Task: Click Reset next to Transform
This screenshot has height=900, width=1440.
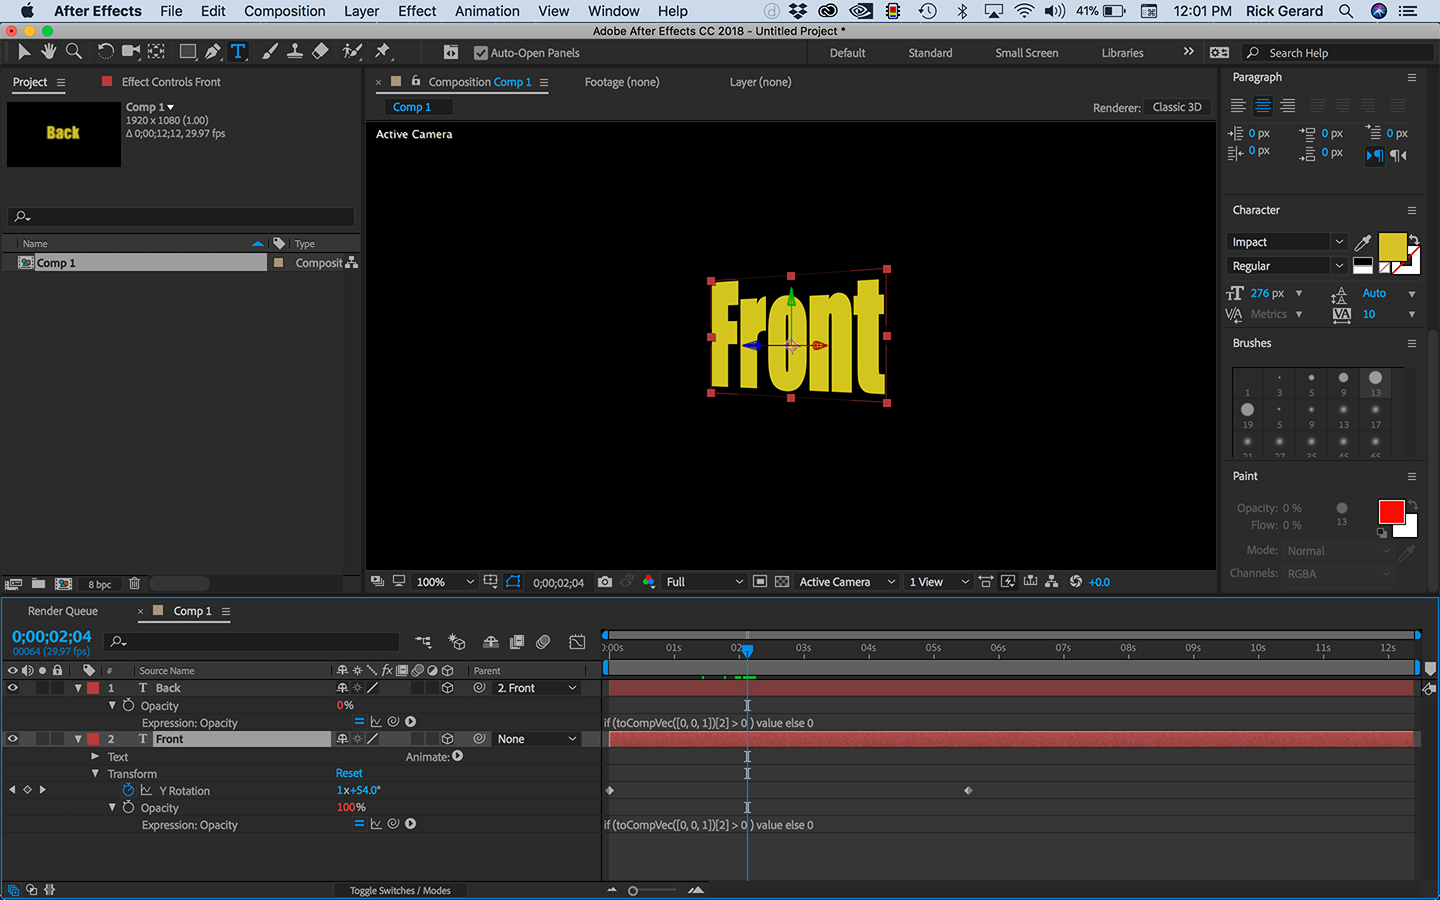Action: [x=349, y=773]
